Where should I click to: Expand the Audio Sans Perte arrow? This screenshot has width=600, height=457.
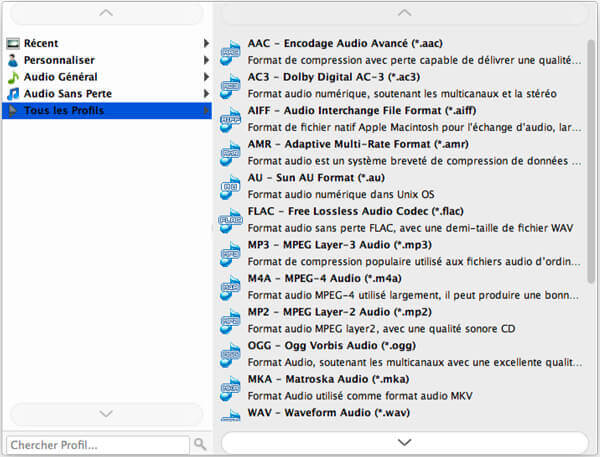pyautogui.click(x=206, y=94)
